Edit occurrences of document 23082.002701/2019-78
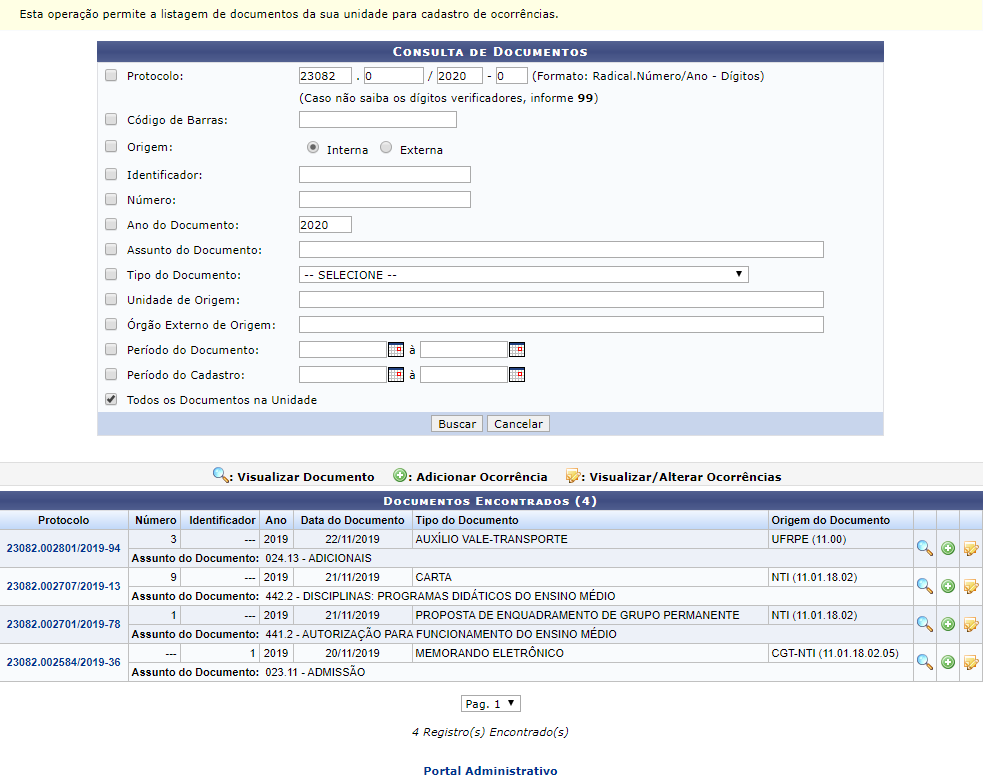 pyautogui.click(x=971, y=624)
